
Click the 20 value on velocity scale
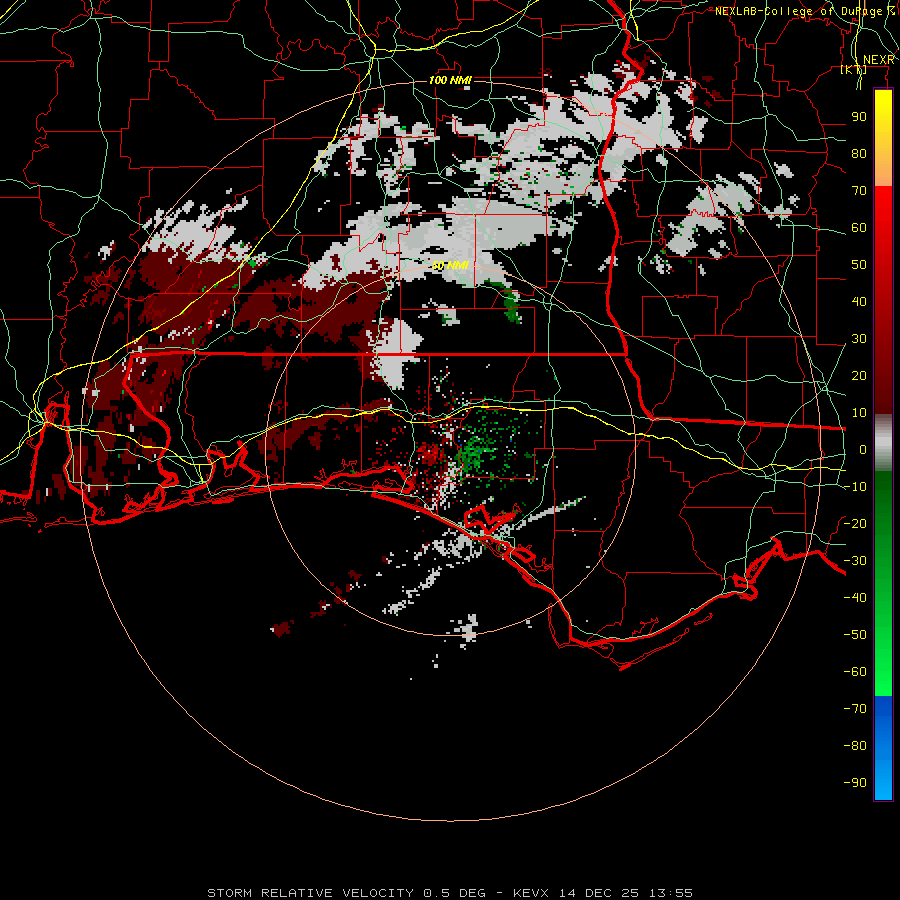859,375
